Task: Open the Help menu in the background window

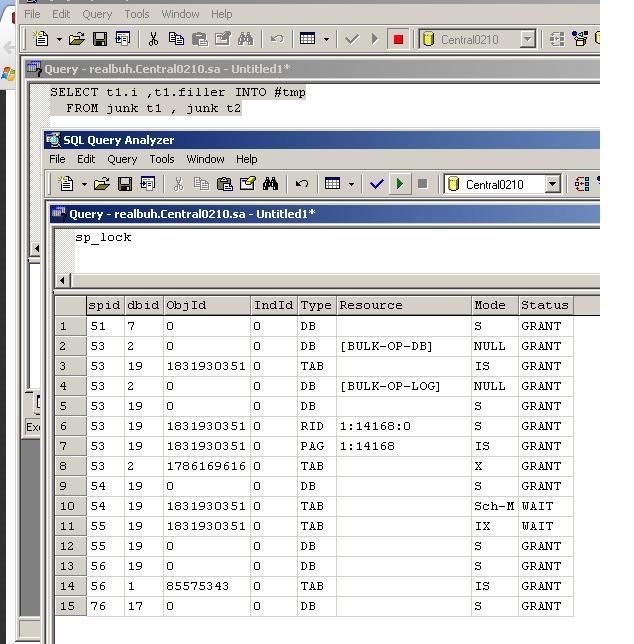Action: pyautogui.click(x=221, y=14)
